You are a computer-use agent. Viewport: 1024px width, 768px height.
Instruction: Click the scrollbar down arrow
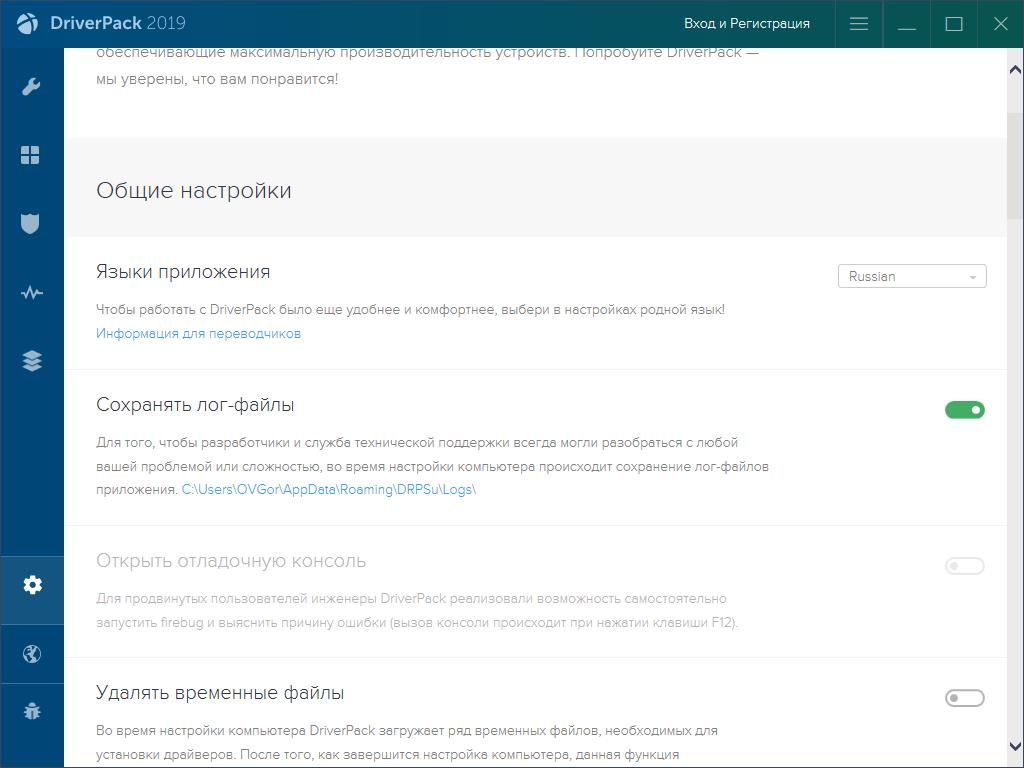[x=1015, y=746]
